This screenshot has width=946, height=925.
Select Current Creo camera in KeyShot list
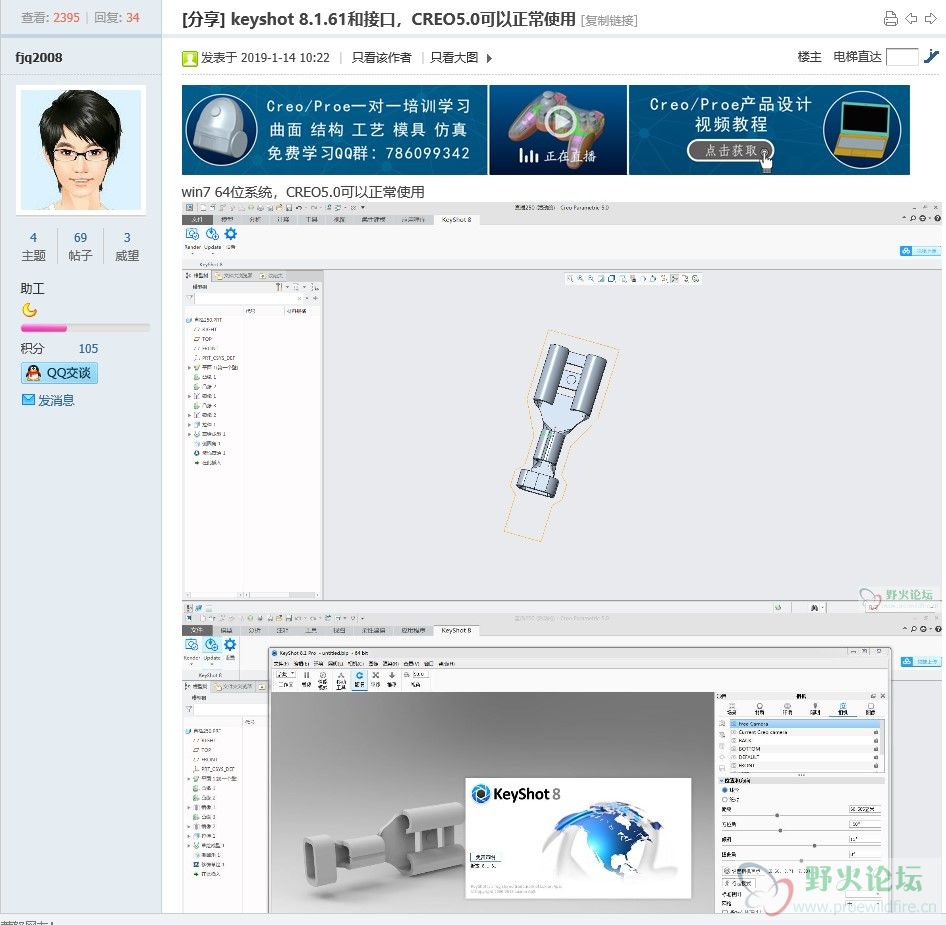point(805,732)
